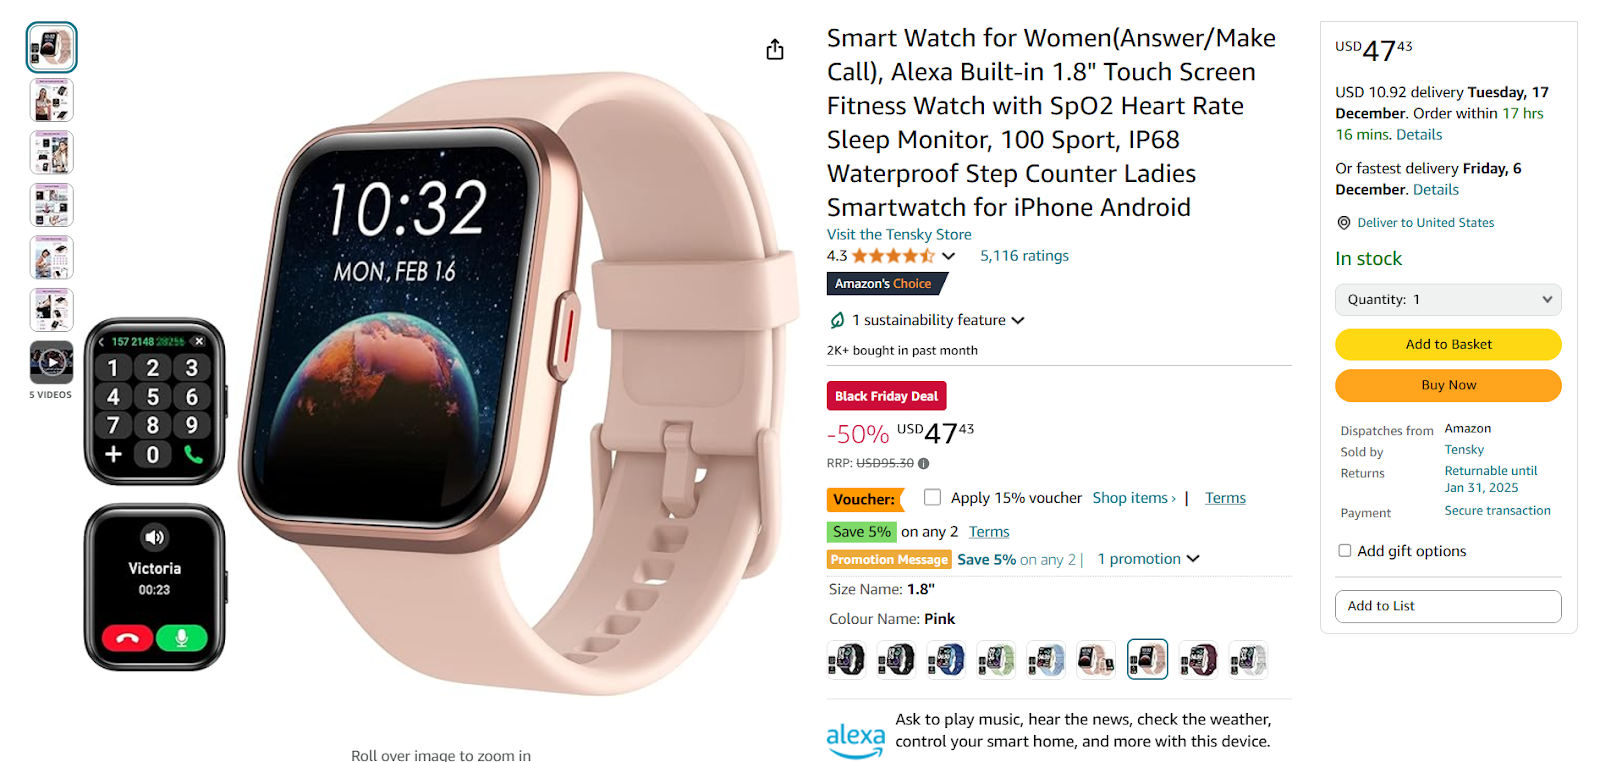Click Add to Basket button
This screenshot has height=762, width=1600.
[x=1448, y=344]
